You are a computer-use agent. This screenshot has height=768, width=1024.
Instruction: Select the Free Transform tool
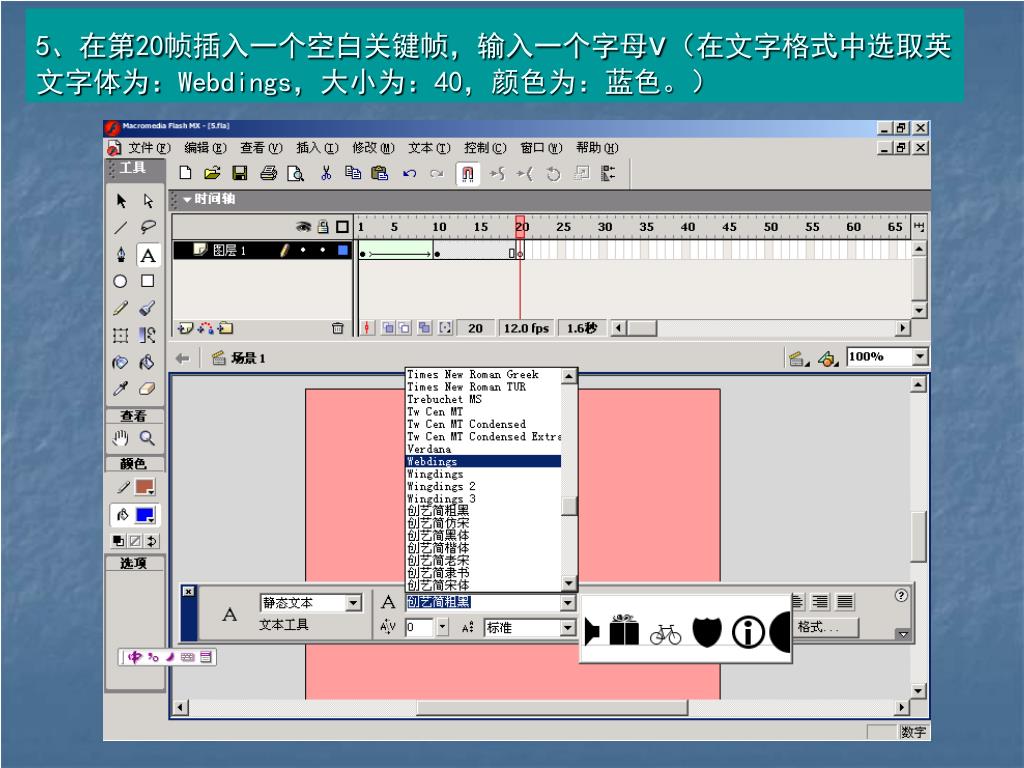tap(121, 335)
